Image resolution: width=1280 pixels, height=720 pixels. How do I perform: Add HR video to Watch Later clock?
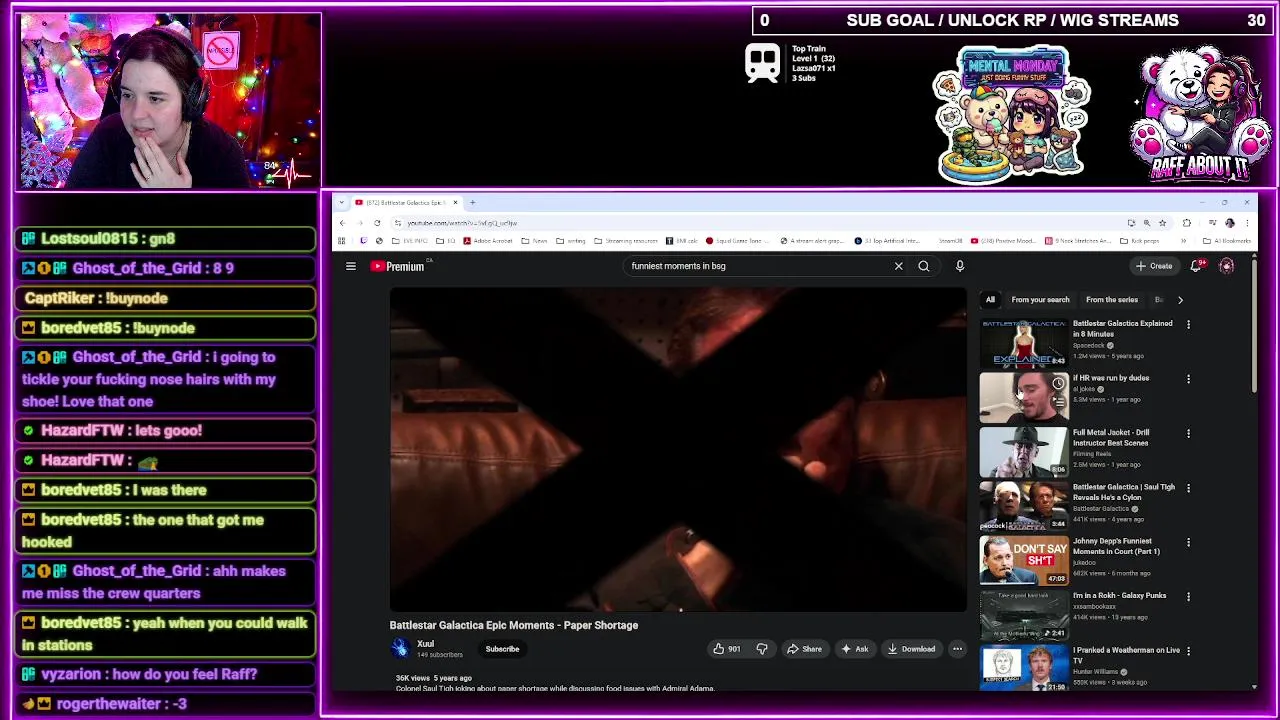1058,383
